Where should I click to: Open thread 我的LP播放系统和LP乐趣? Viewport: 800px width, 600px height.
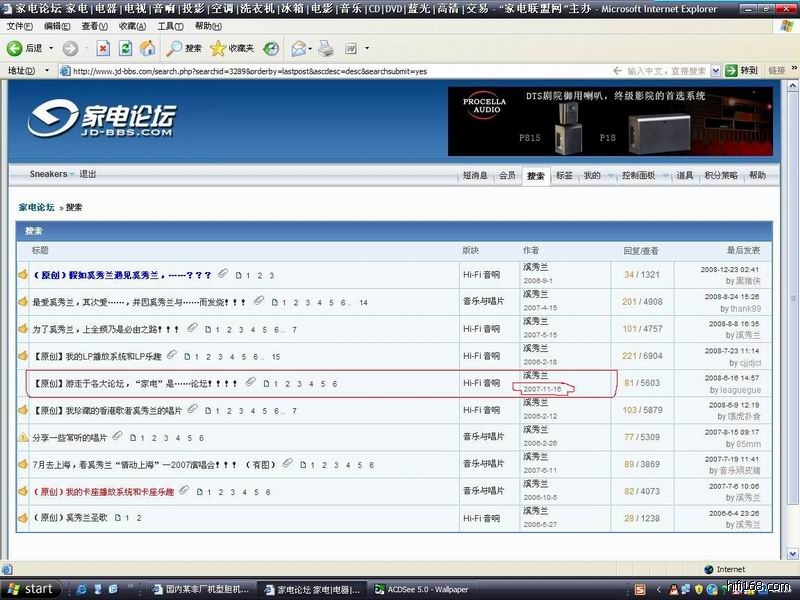coord(112,356)
